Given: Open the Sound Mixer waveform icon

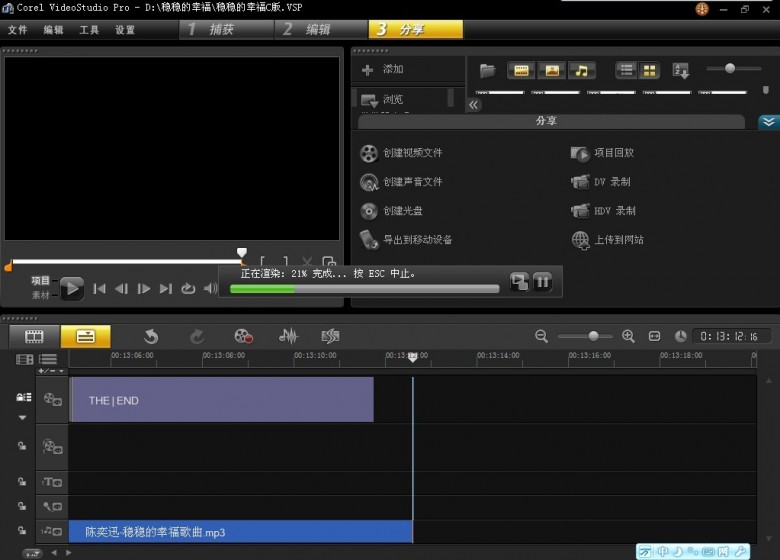Looking at the screenshot, I should [288, 336].
